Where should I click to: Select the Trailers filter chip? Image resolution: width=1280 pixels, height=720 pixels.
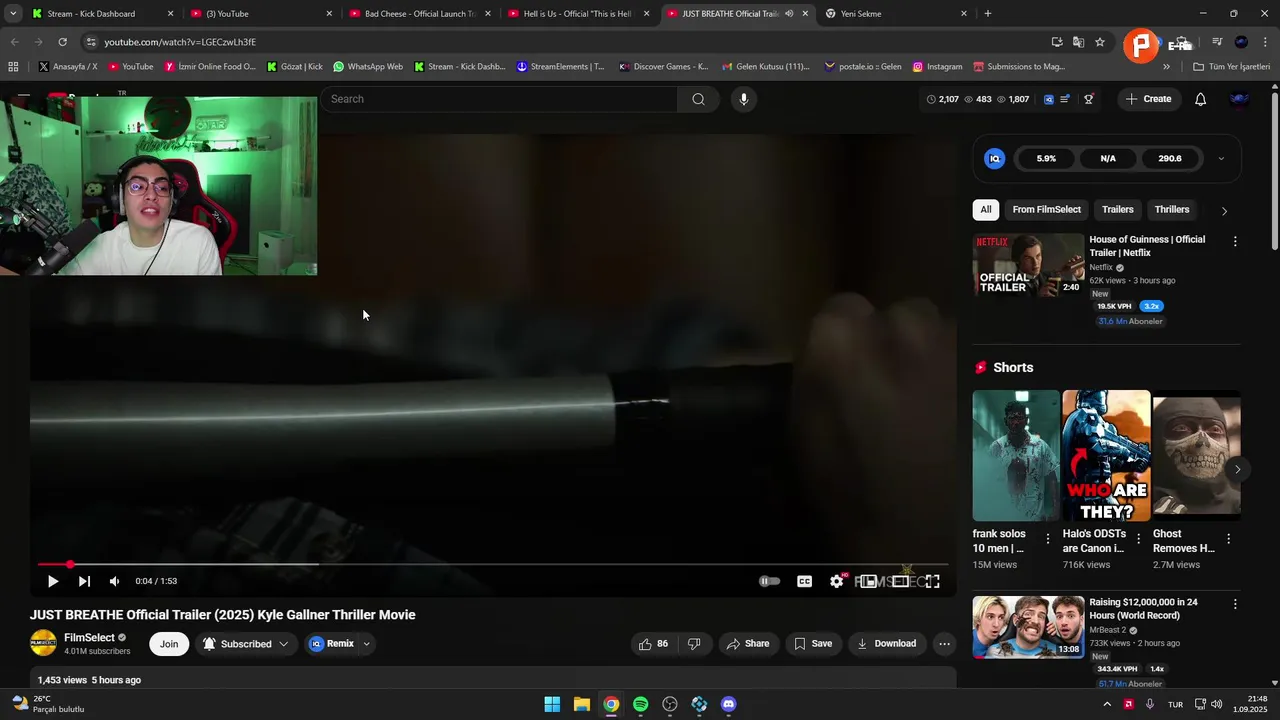(1117, 210)
